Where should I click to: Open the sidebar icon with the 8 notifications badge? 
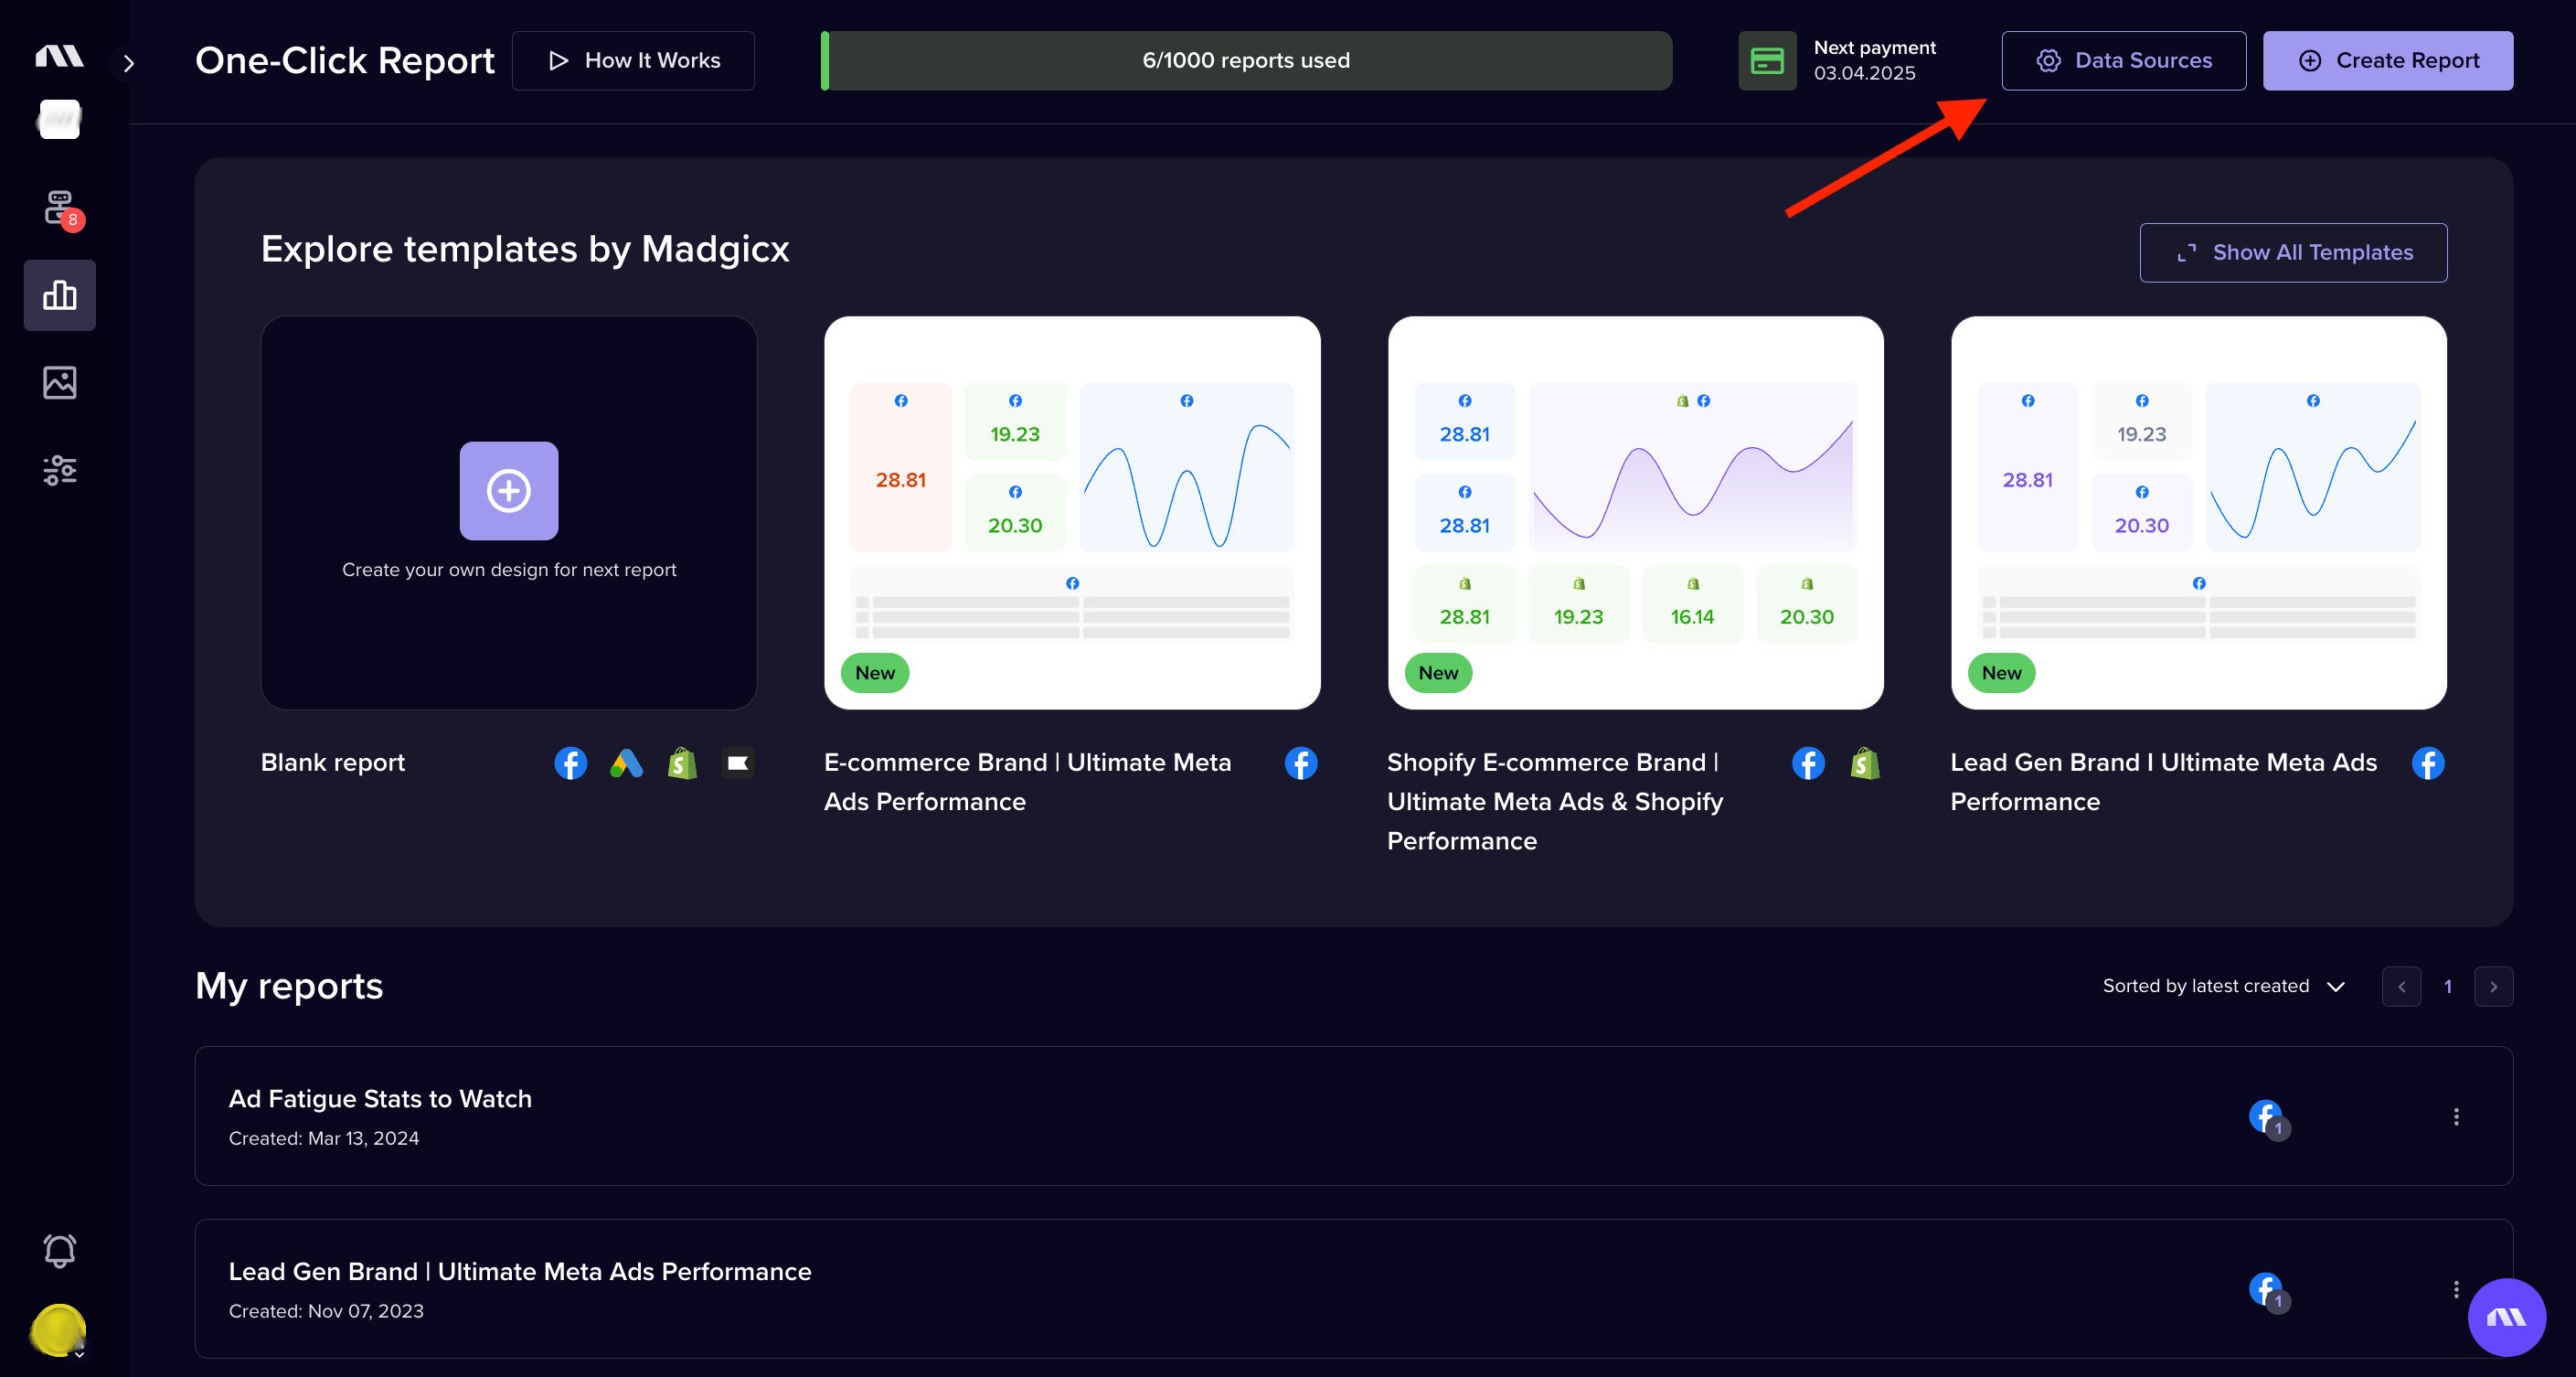[62, 210]
